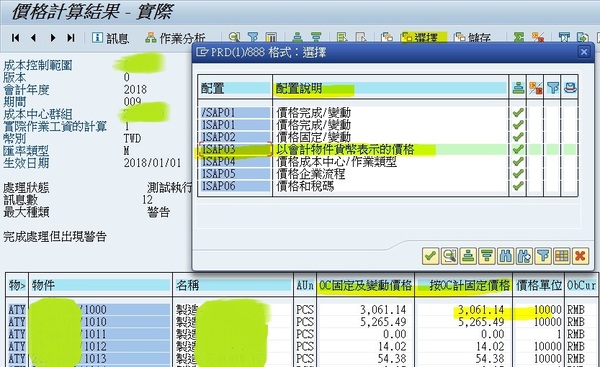Click the 選擇 layout toolbar button
Viewport: 600px width, 367px height.
[x=424, y=38]
